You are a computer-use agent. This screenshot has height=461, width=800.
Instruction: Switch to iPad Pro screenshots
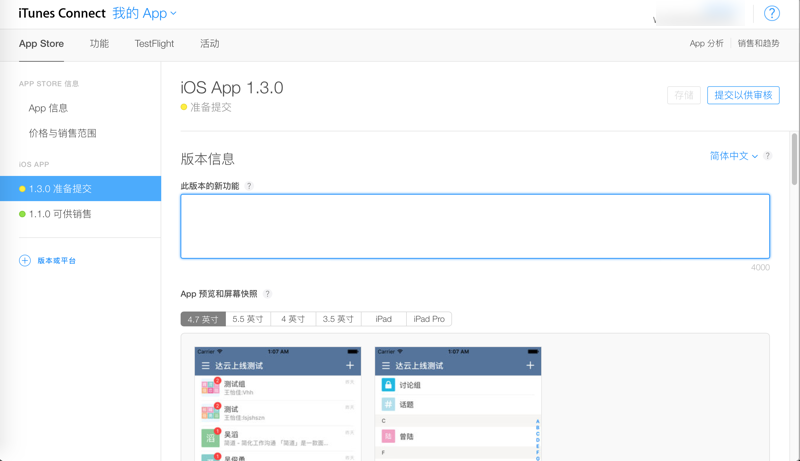(x=429, y=319)
